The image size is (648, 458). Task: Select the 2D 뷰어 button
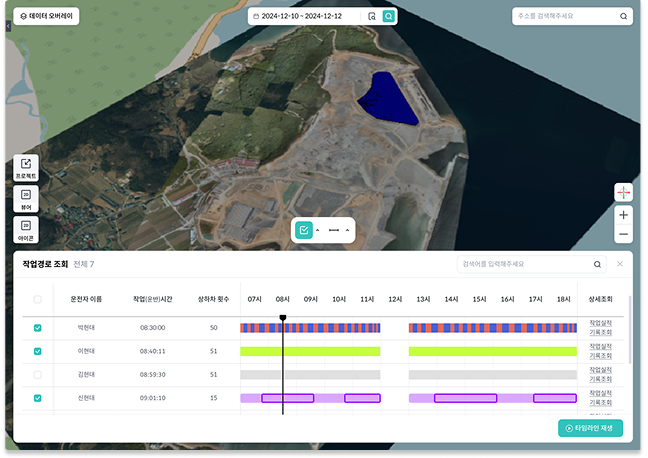[26, 198]
